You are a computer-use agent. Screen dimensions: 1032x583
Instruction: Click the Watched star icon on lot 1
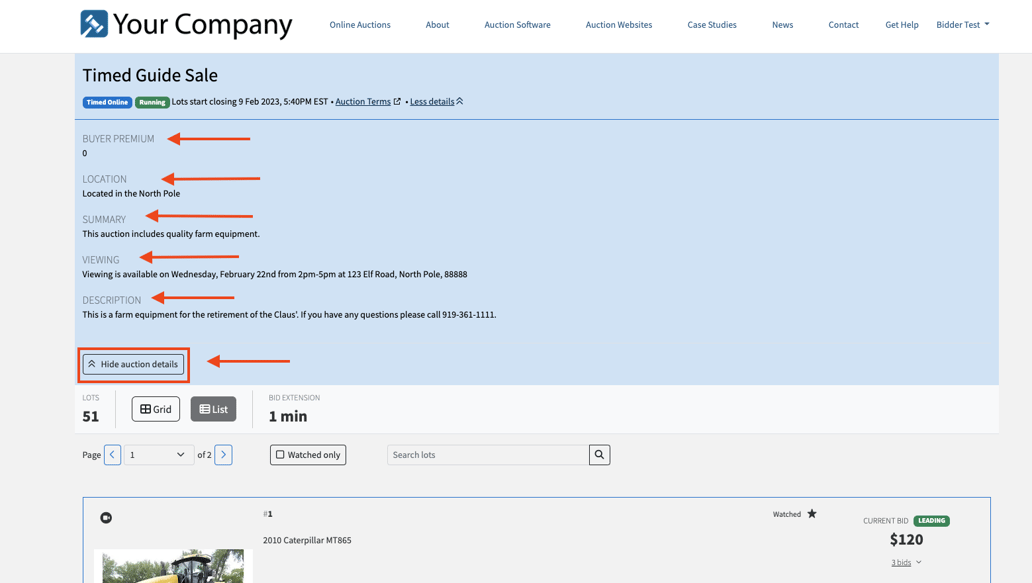click(812, 514)
